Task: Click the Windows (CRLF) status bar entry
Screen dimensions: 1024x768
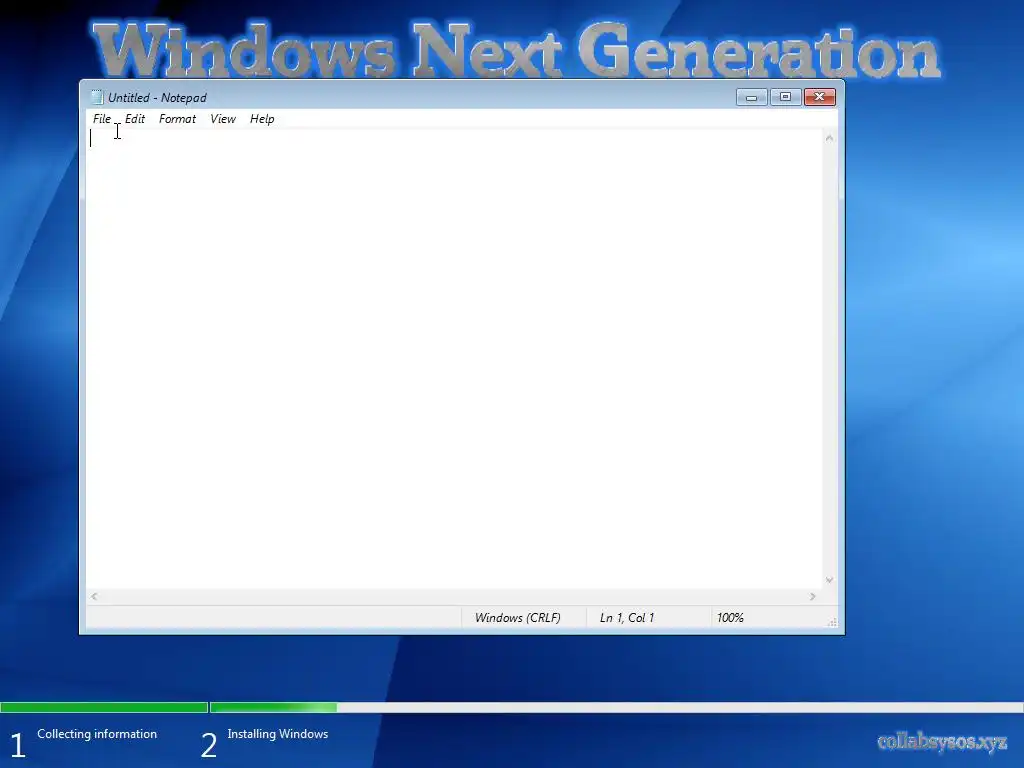Action: (517, 618)
